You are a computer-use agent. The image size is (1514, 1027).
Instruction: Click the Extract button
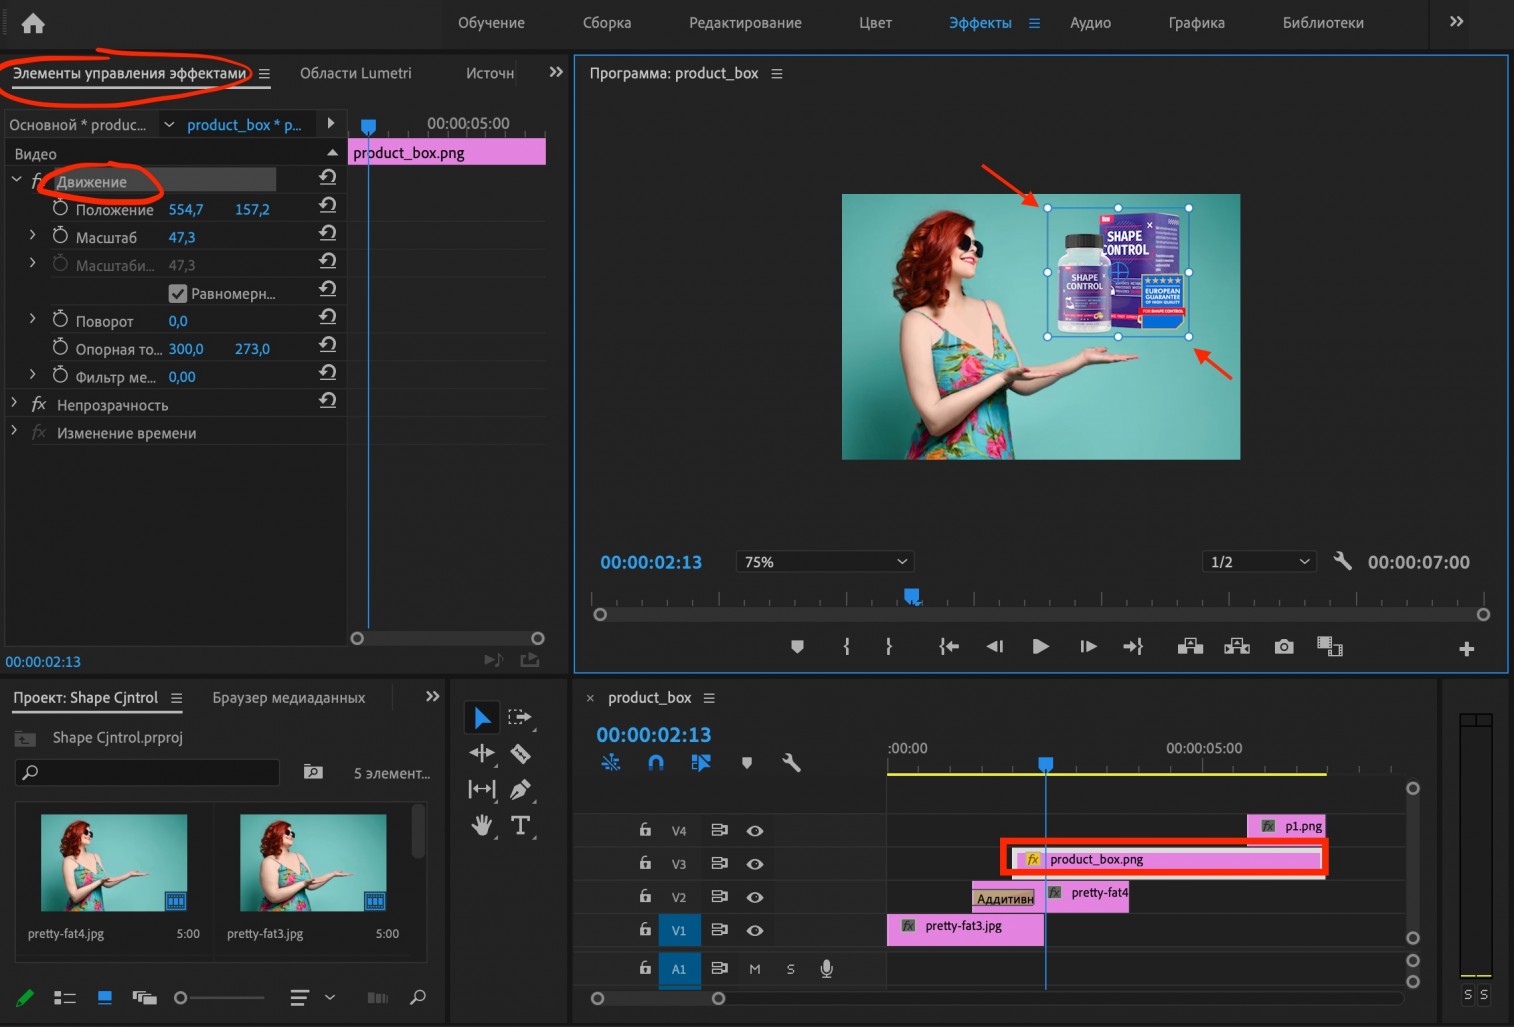coord(1237,647)
